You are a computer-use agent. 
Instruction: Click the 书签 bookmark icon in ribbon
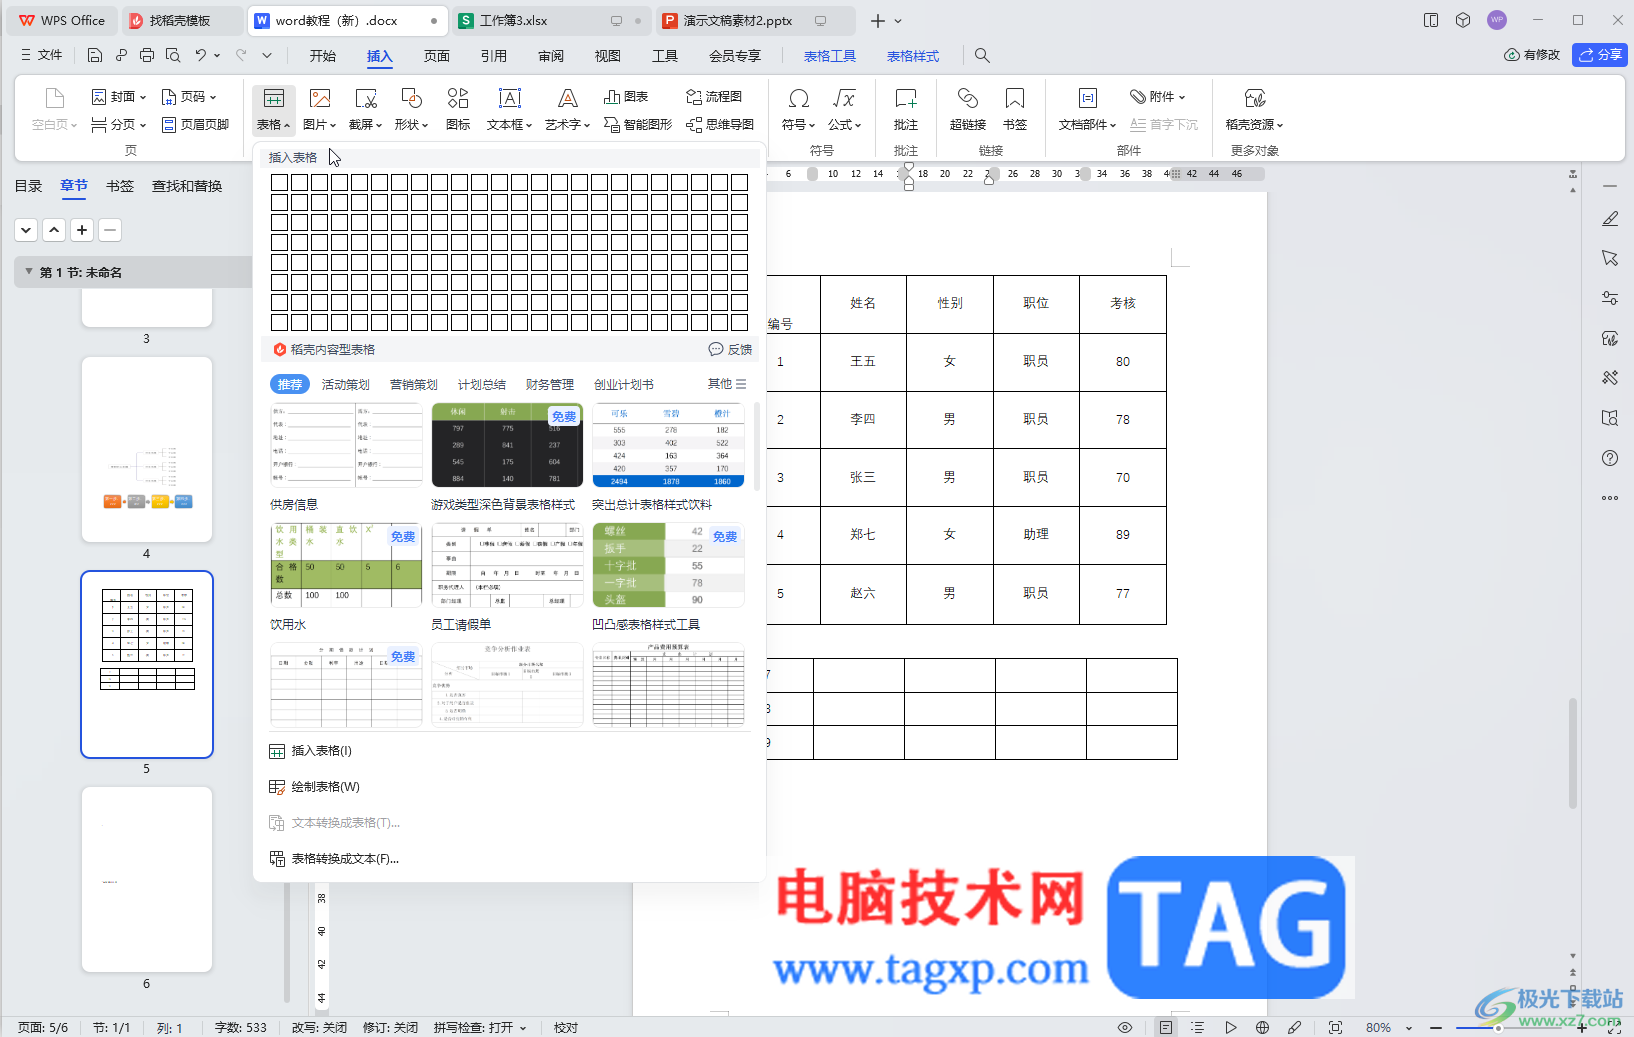click(x=1015, y=98)
